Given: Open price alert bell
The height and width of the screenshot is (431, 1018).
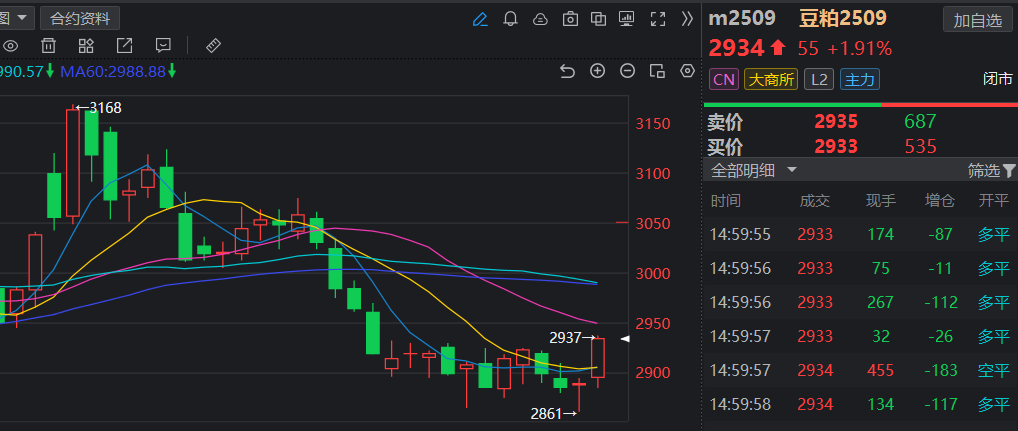Looking at the screenshot, I should 510,19.
